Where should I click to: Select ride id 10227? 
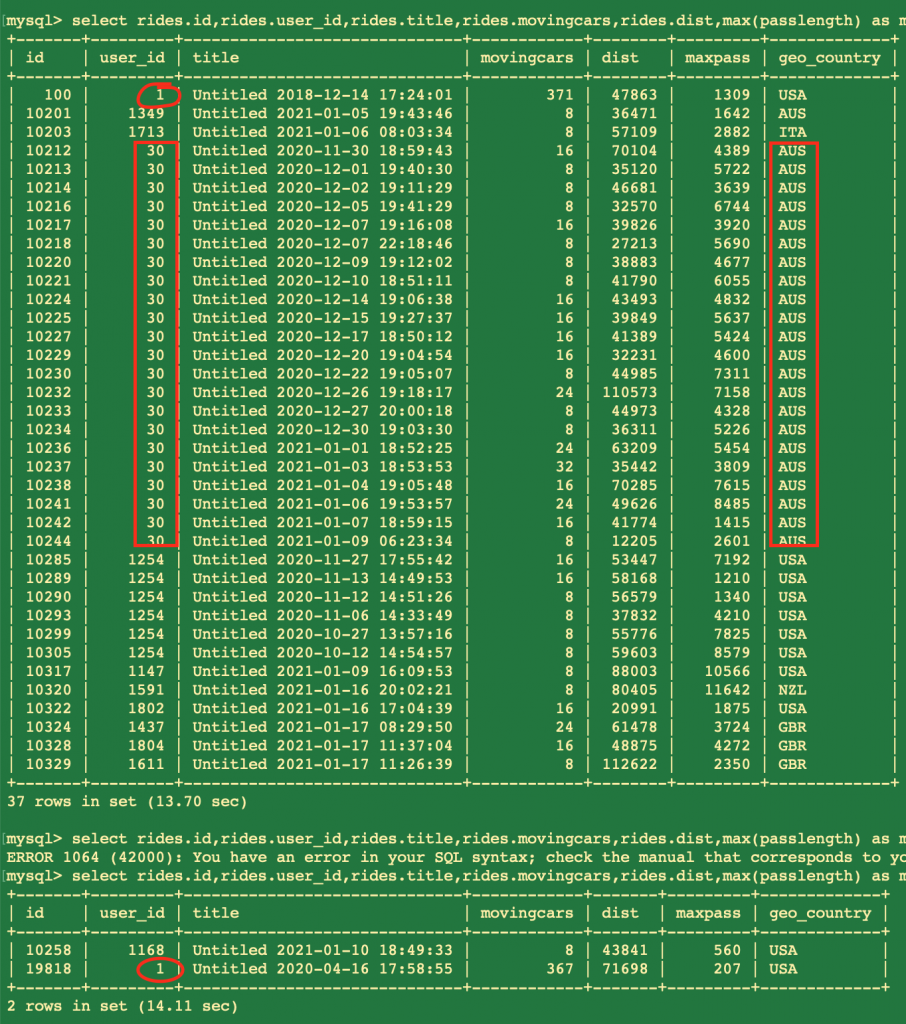click(48, 337)
